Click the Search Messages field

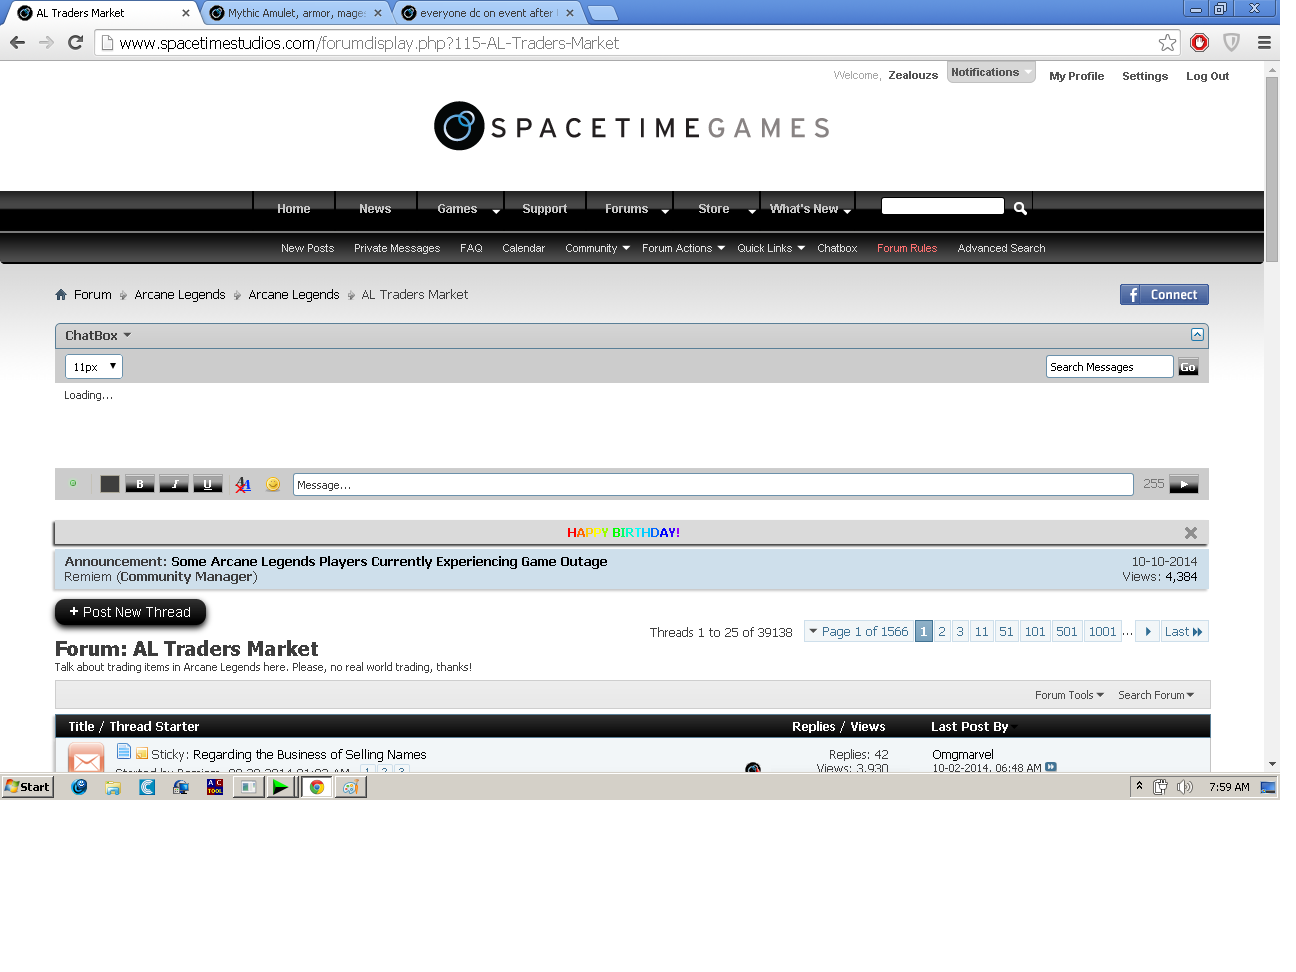coord(1109,367)
